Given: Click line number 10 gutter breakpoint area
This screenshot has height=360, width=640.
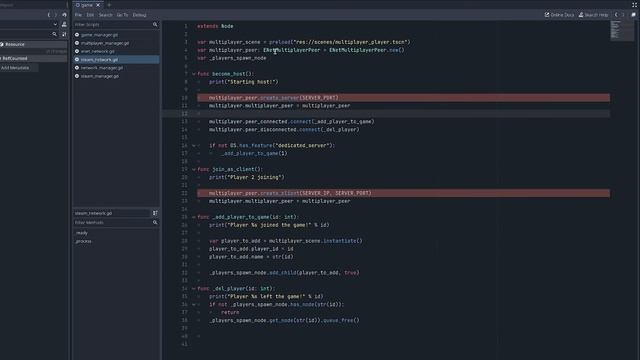Looking at the screenshot, I should [x=184, y=98].
